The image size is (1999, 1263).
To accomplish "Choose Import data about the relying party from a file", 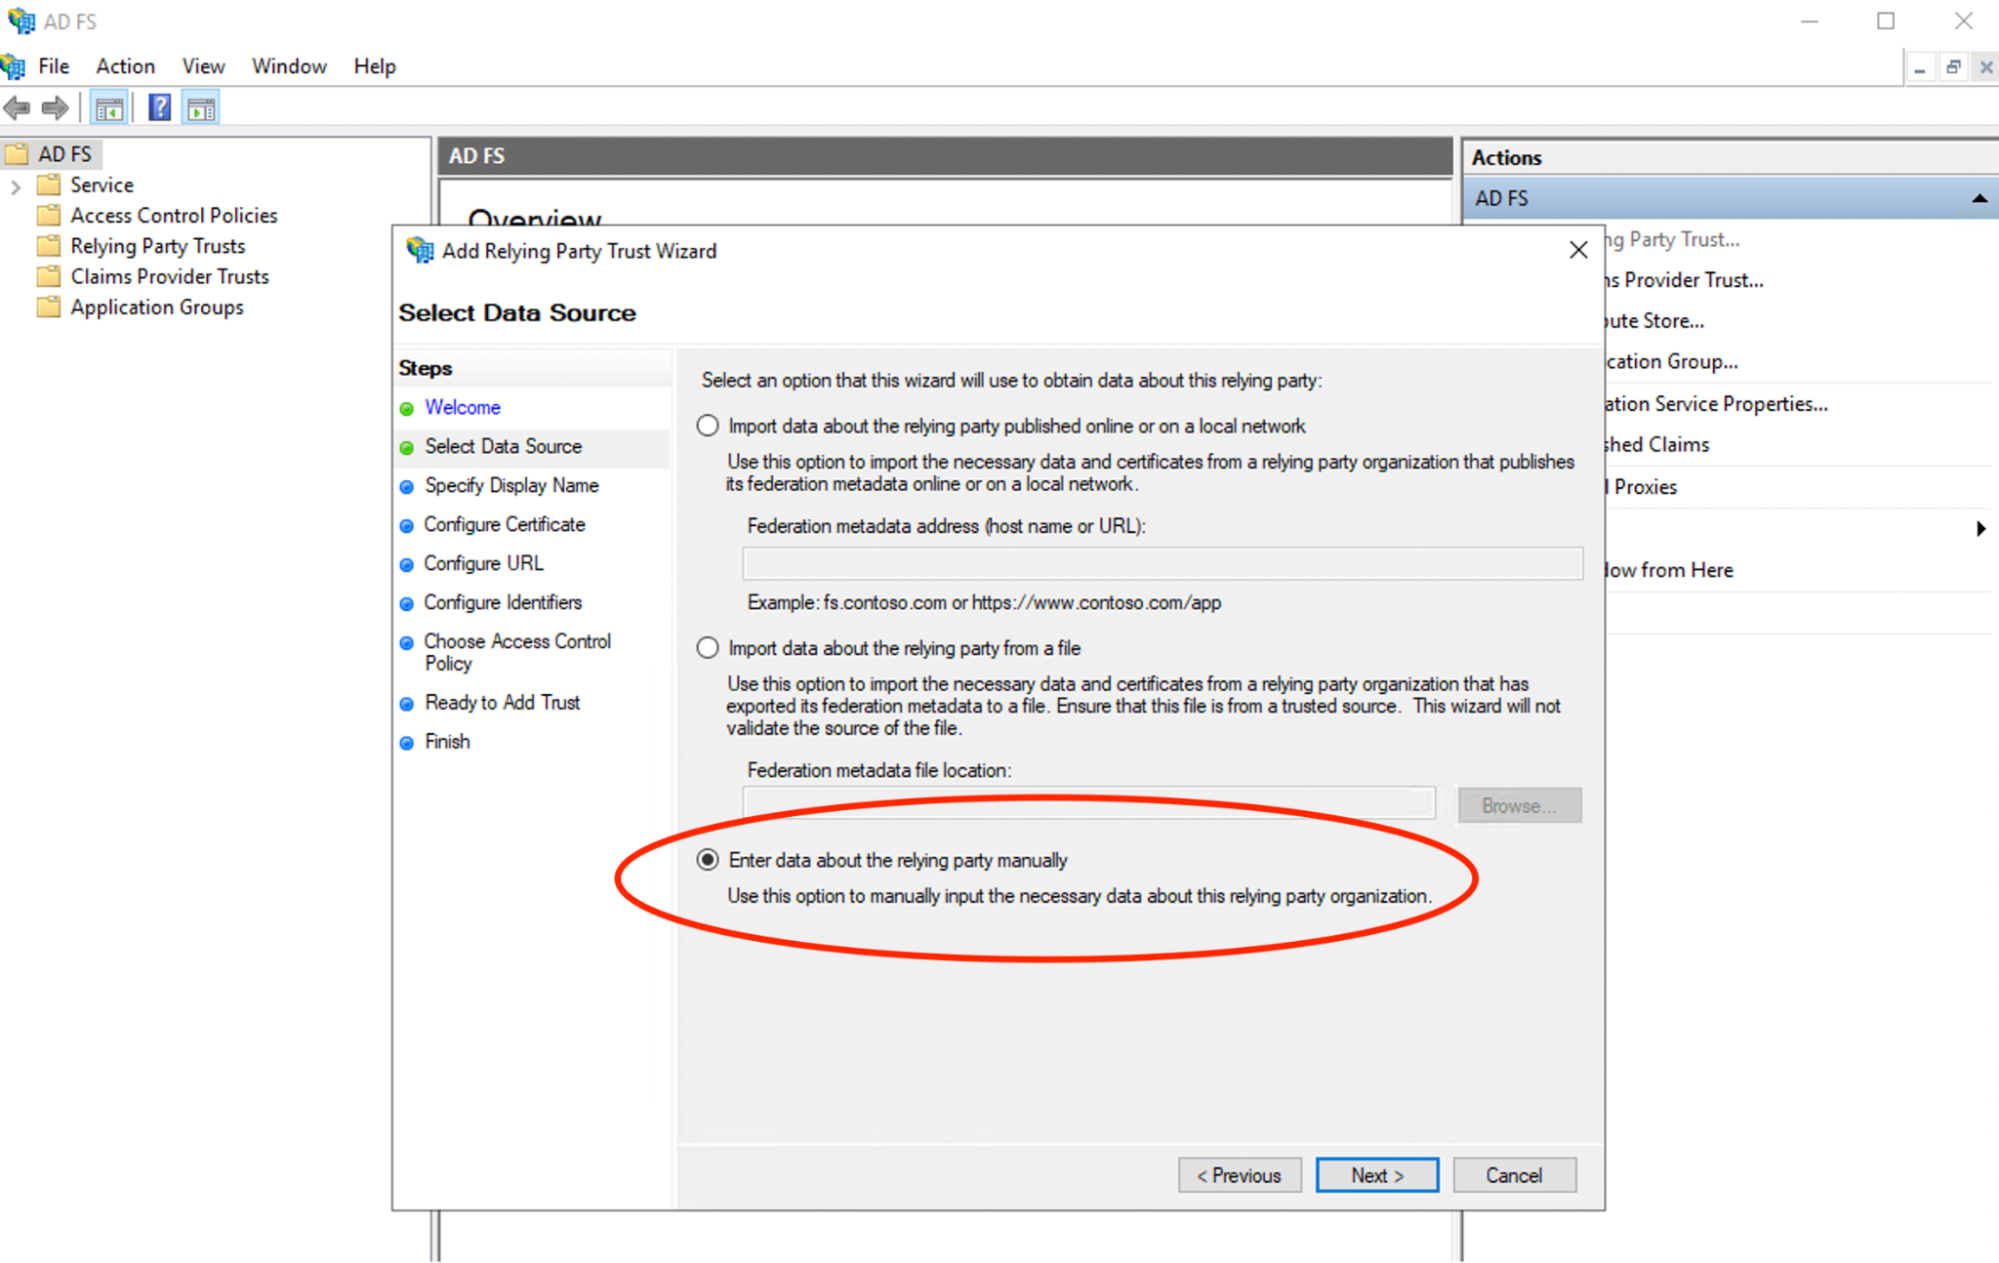I will coord(707,647).
